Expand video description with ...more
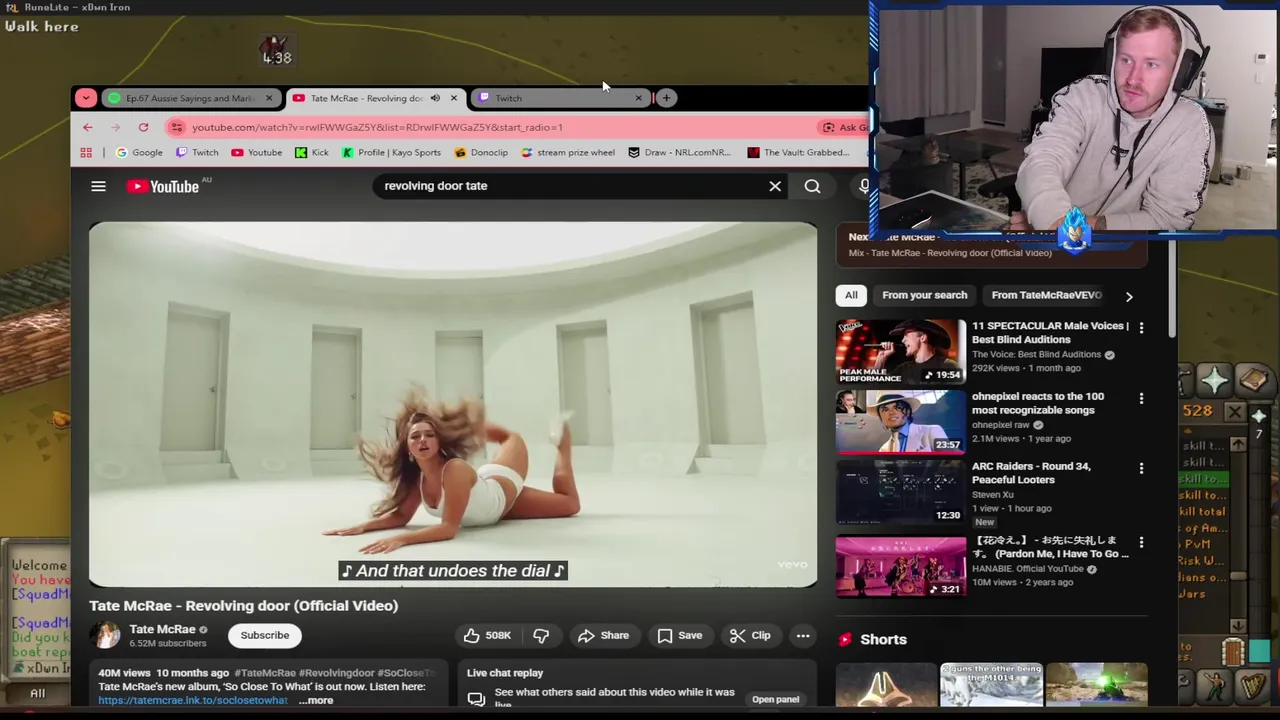Image resolution: width=1280 pixels, height=720 pixels. coord(315,700)
